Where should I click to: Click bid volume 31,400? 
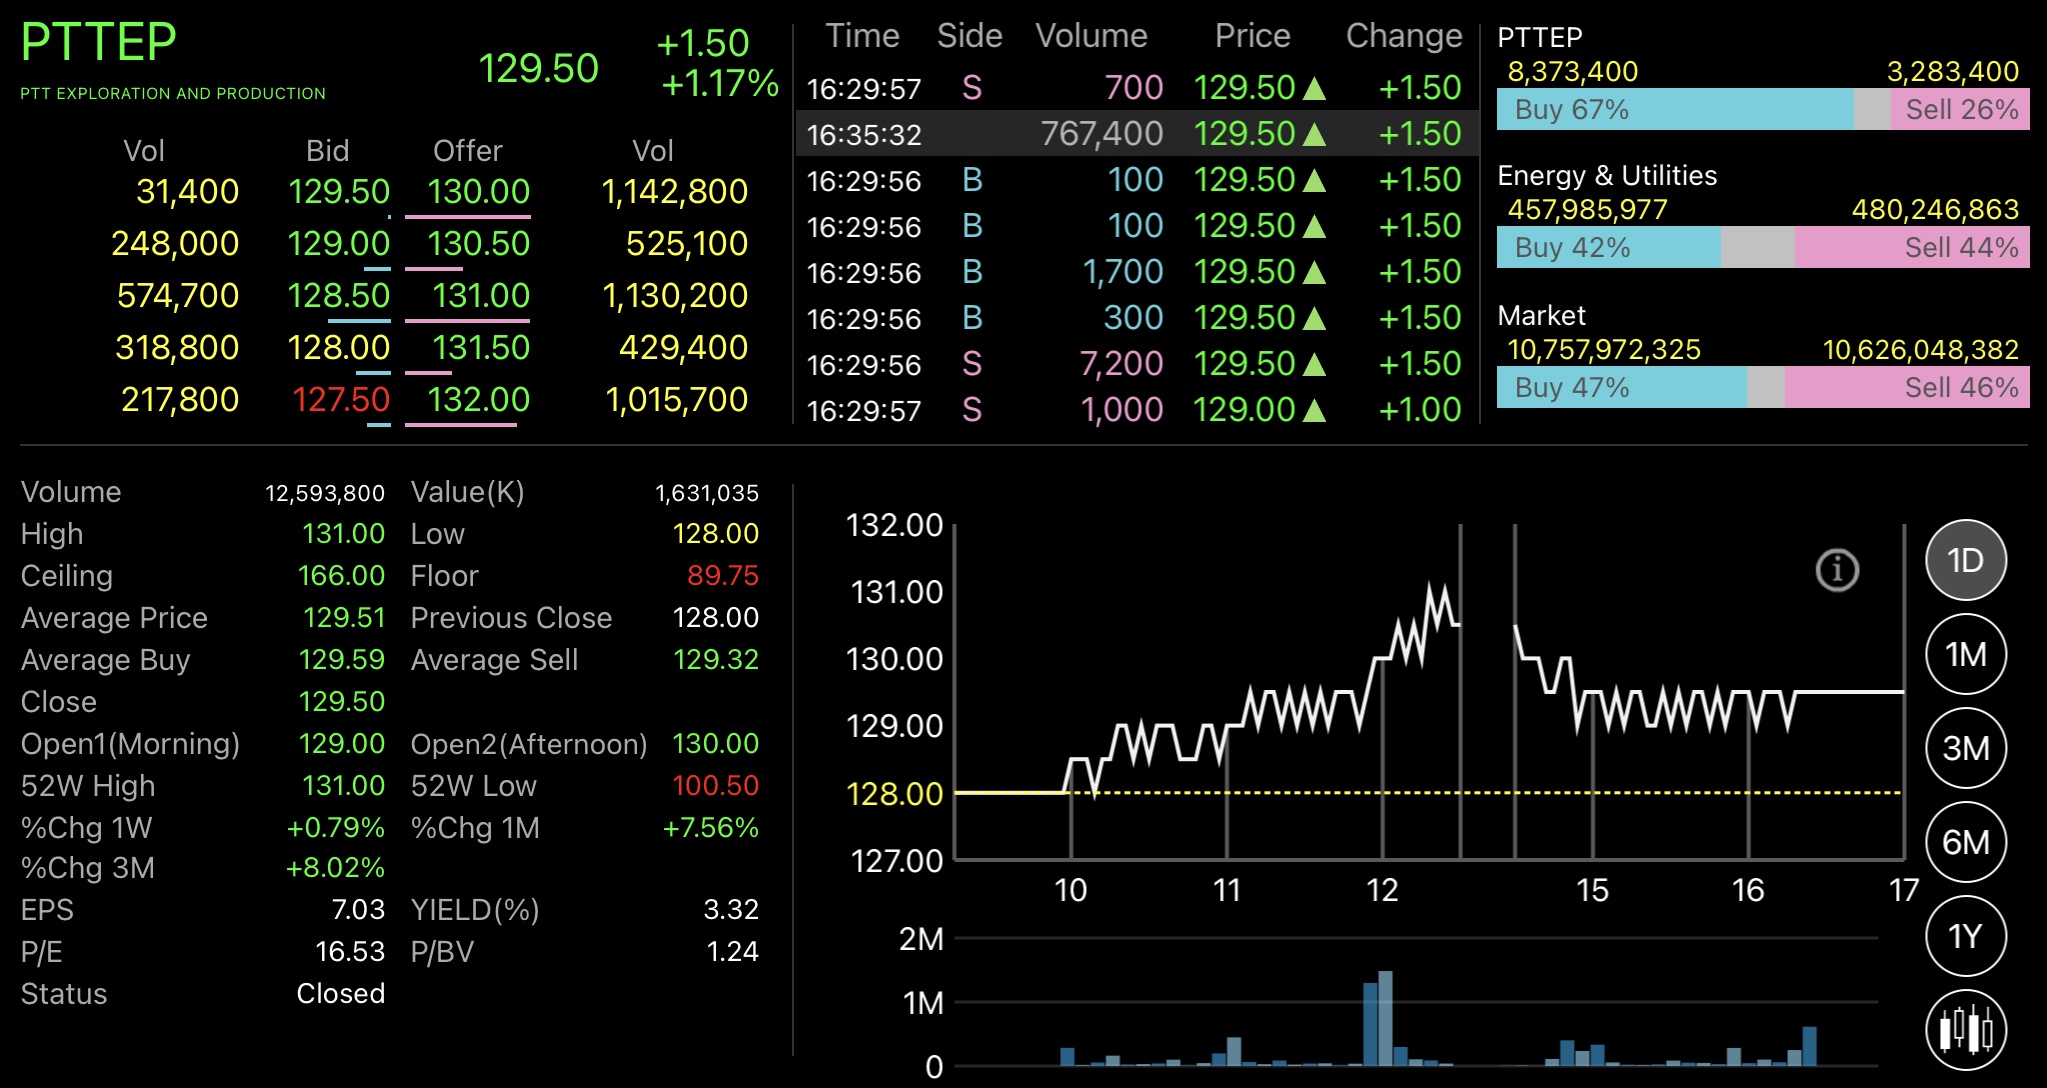187,191
